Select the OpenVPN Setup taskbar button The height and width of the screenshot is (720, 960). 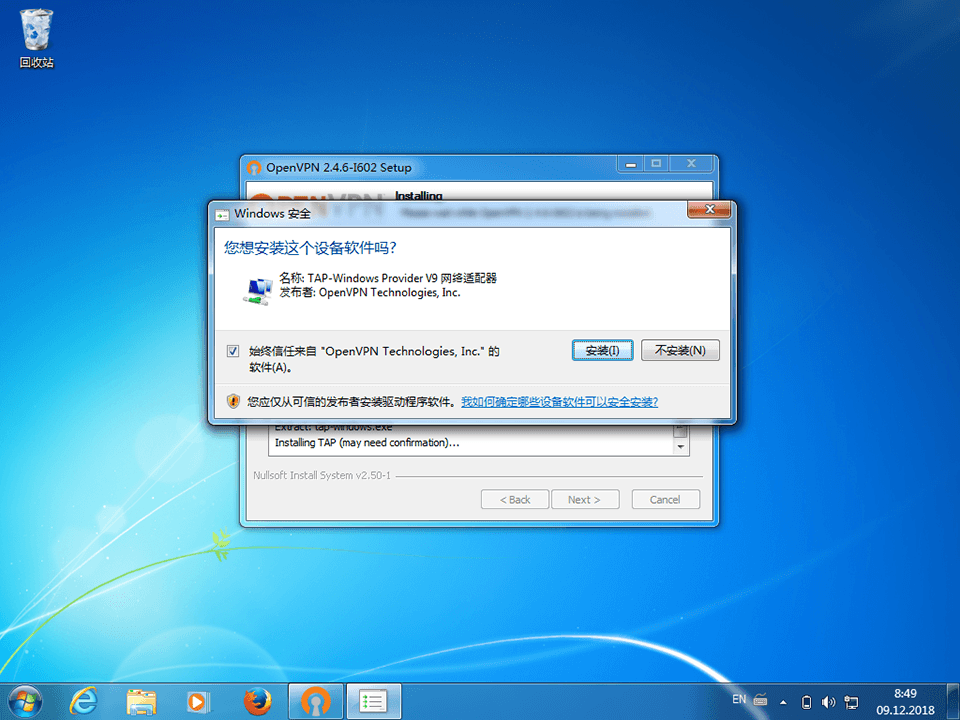(x=315, y=702)
